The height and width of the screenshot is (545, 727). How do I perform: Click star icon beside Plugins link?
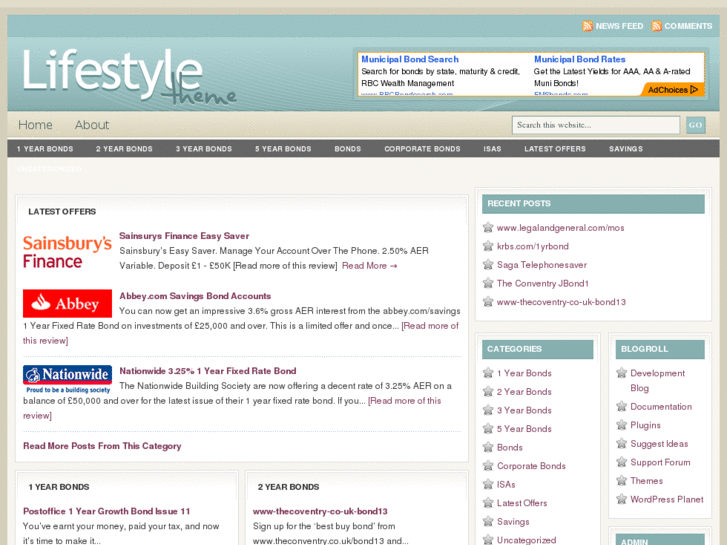click(x=621, y=425)
